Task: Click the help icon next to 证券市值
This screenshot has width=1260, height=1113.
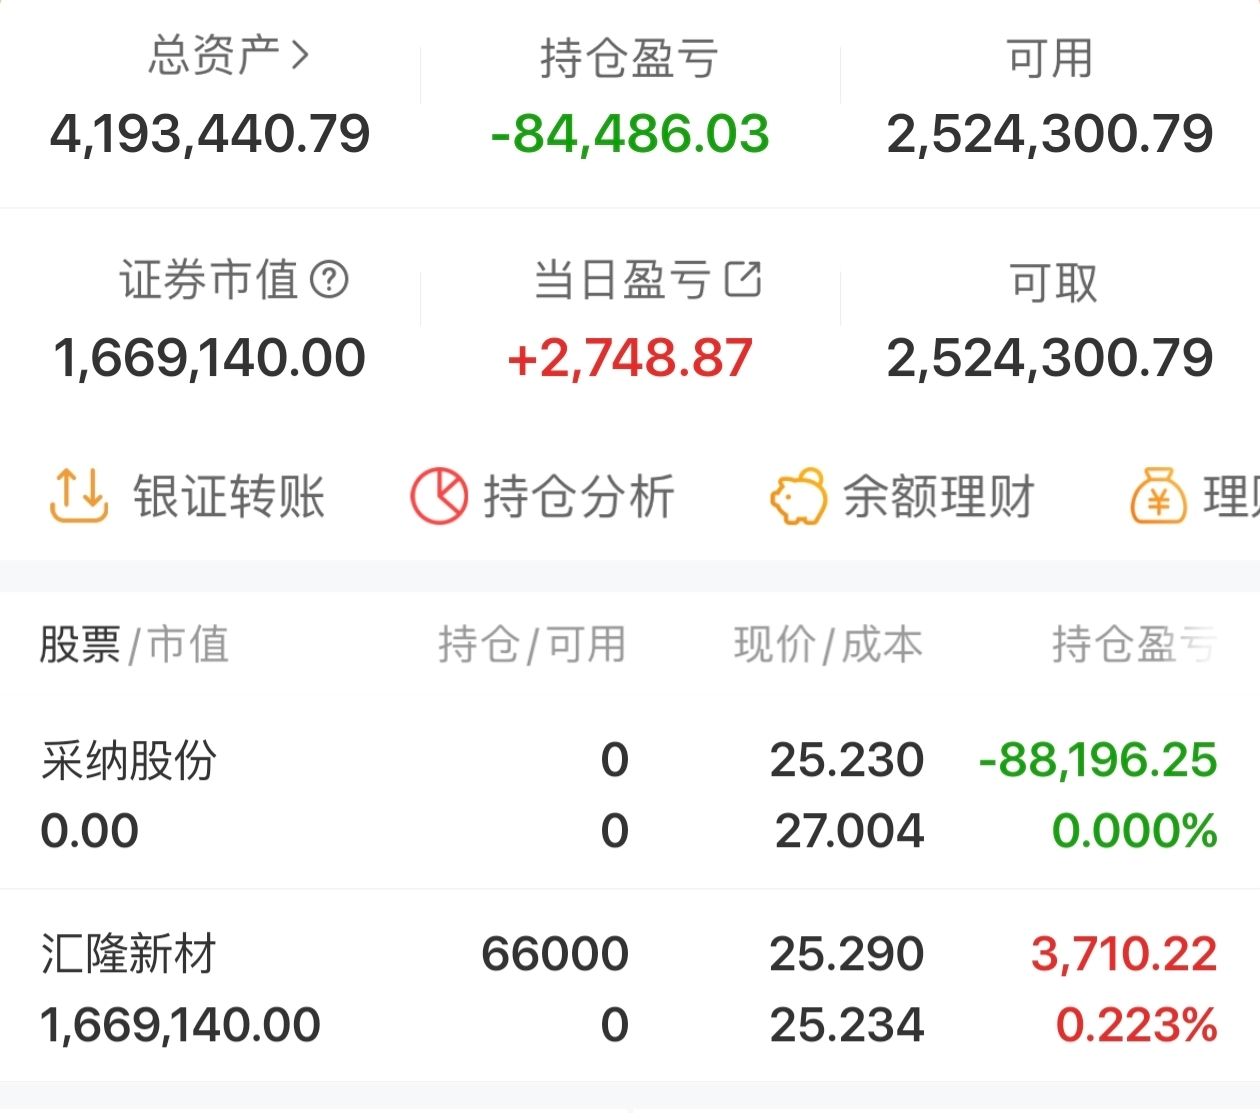Action: (329, 280)
